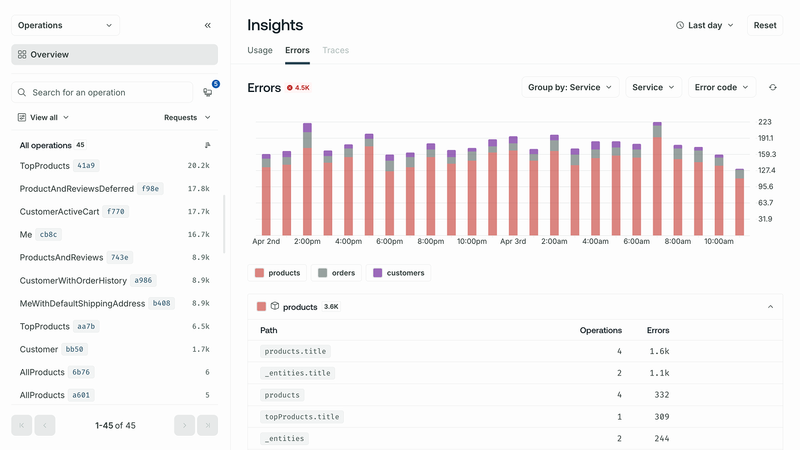Select the Overview sidebar item
The height and width of the screenshot is (450, 800).
114,55
